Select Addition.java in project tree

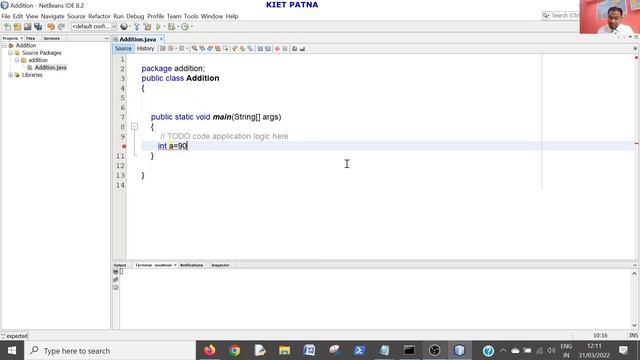coord(50,68)
